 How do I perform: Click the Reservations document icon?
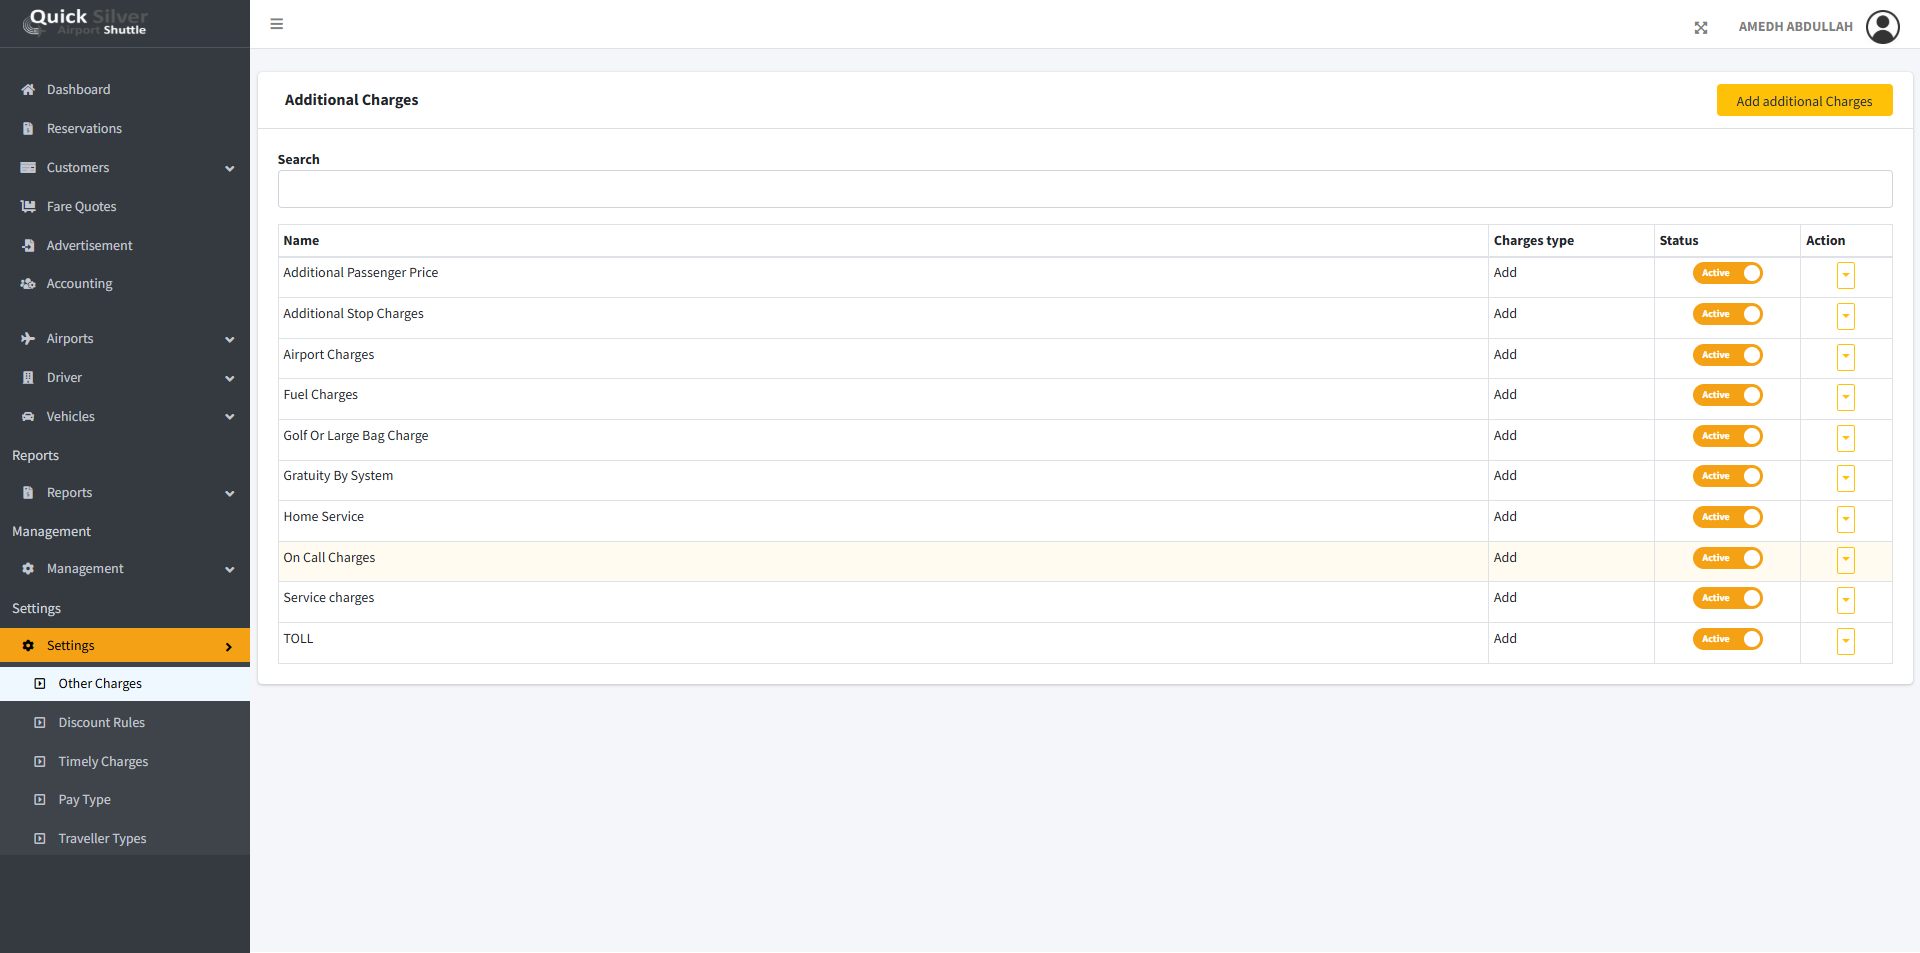tap(28, 129)
